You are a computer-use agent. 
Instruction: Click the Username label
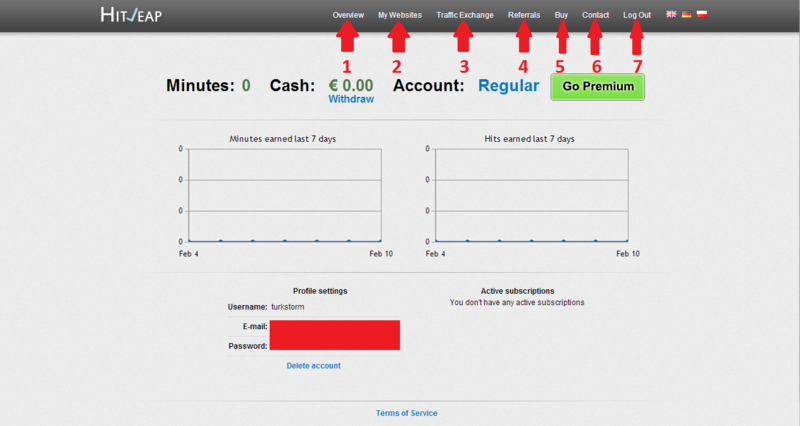[247, 307]
